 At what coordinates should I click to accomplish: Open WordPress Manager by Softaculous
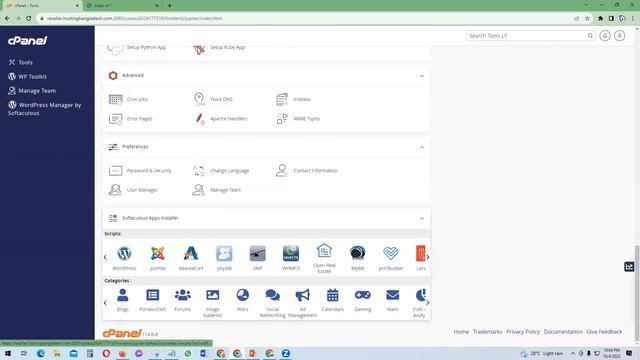44,109
